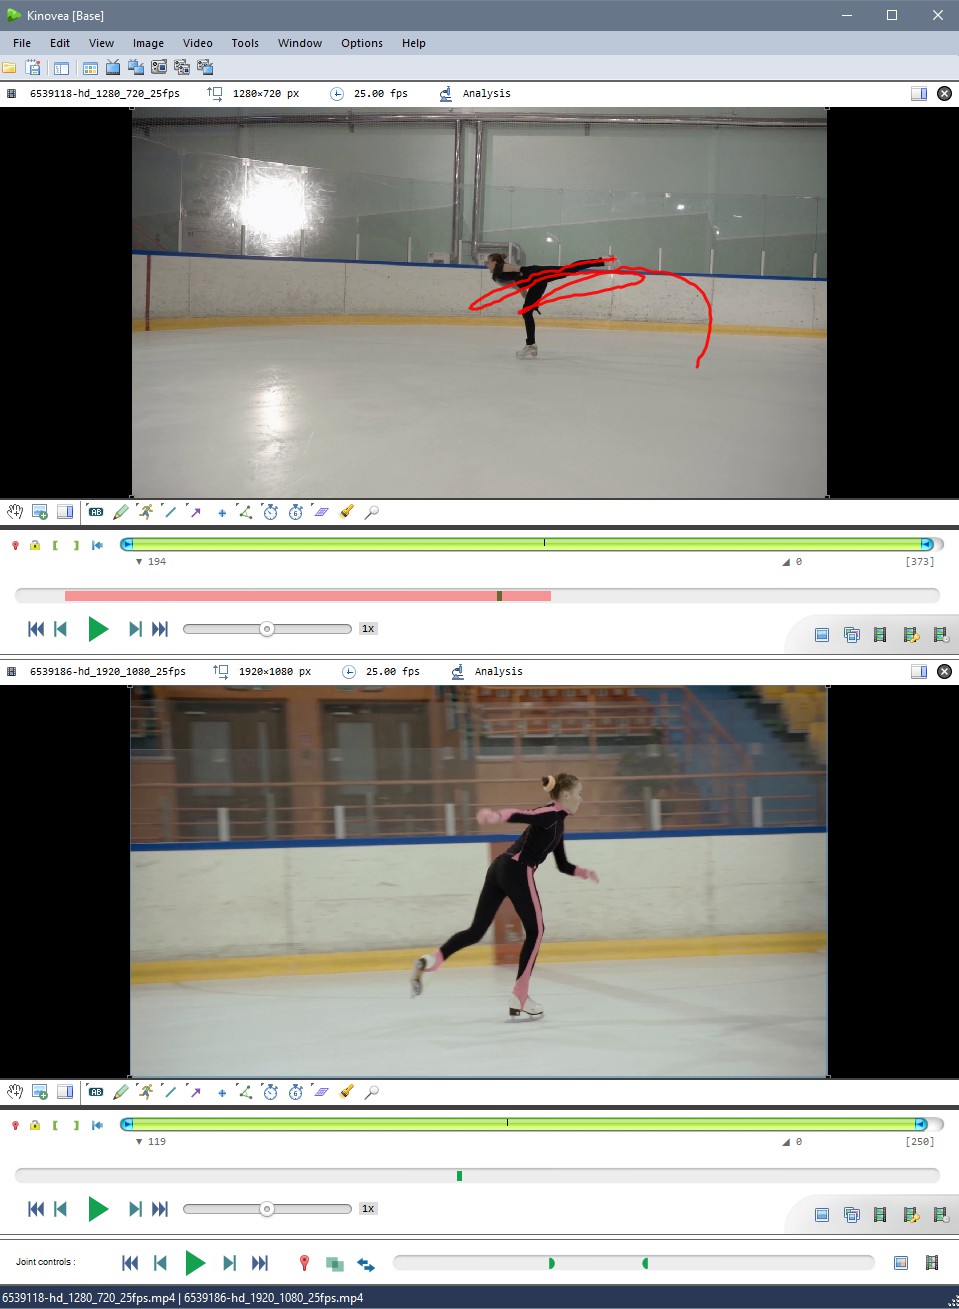Select the stopwatch tool in top player
The height and width of the screenshot is (1309, 959).
click(x=270, y=512)
